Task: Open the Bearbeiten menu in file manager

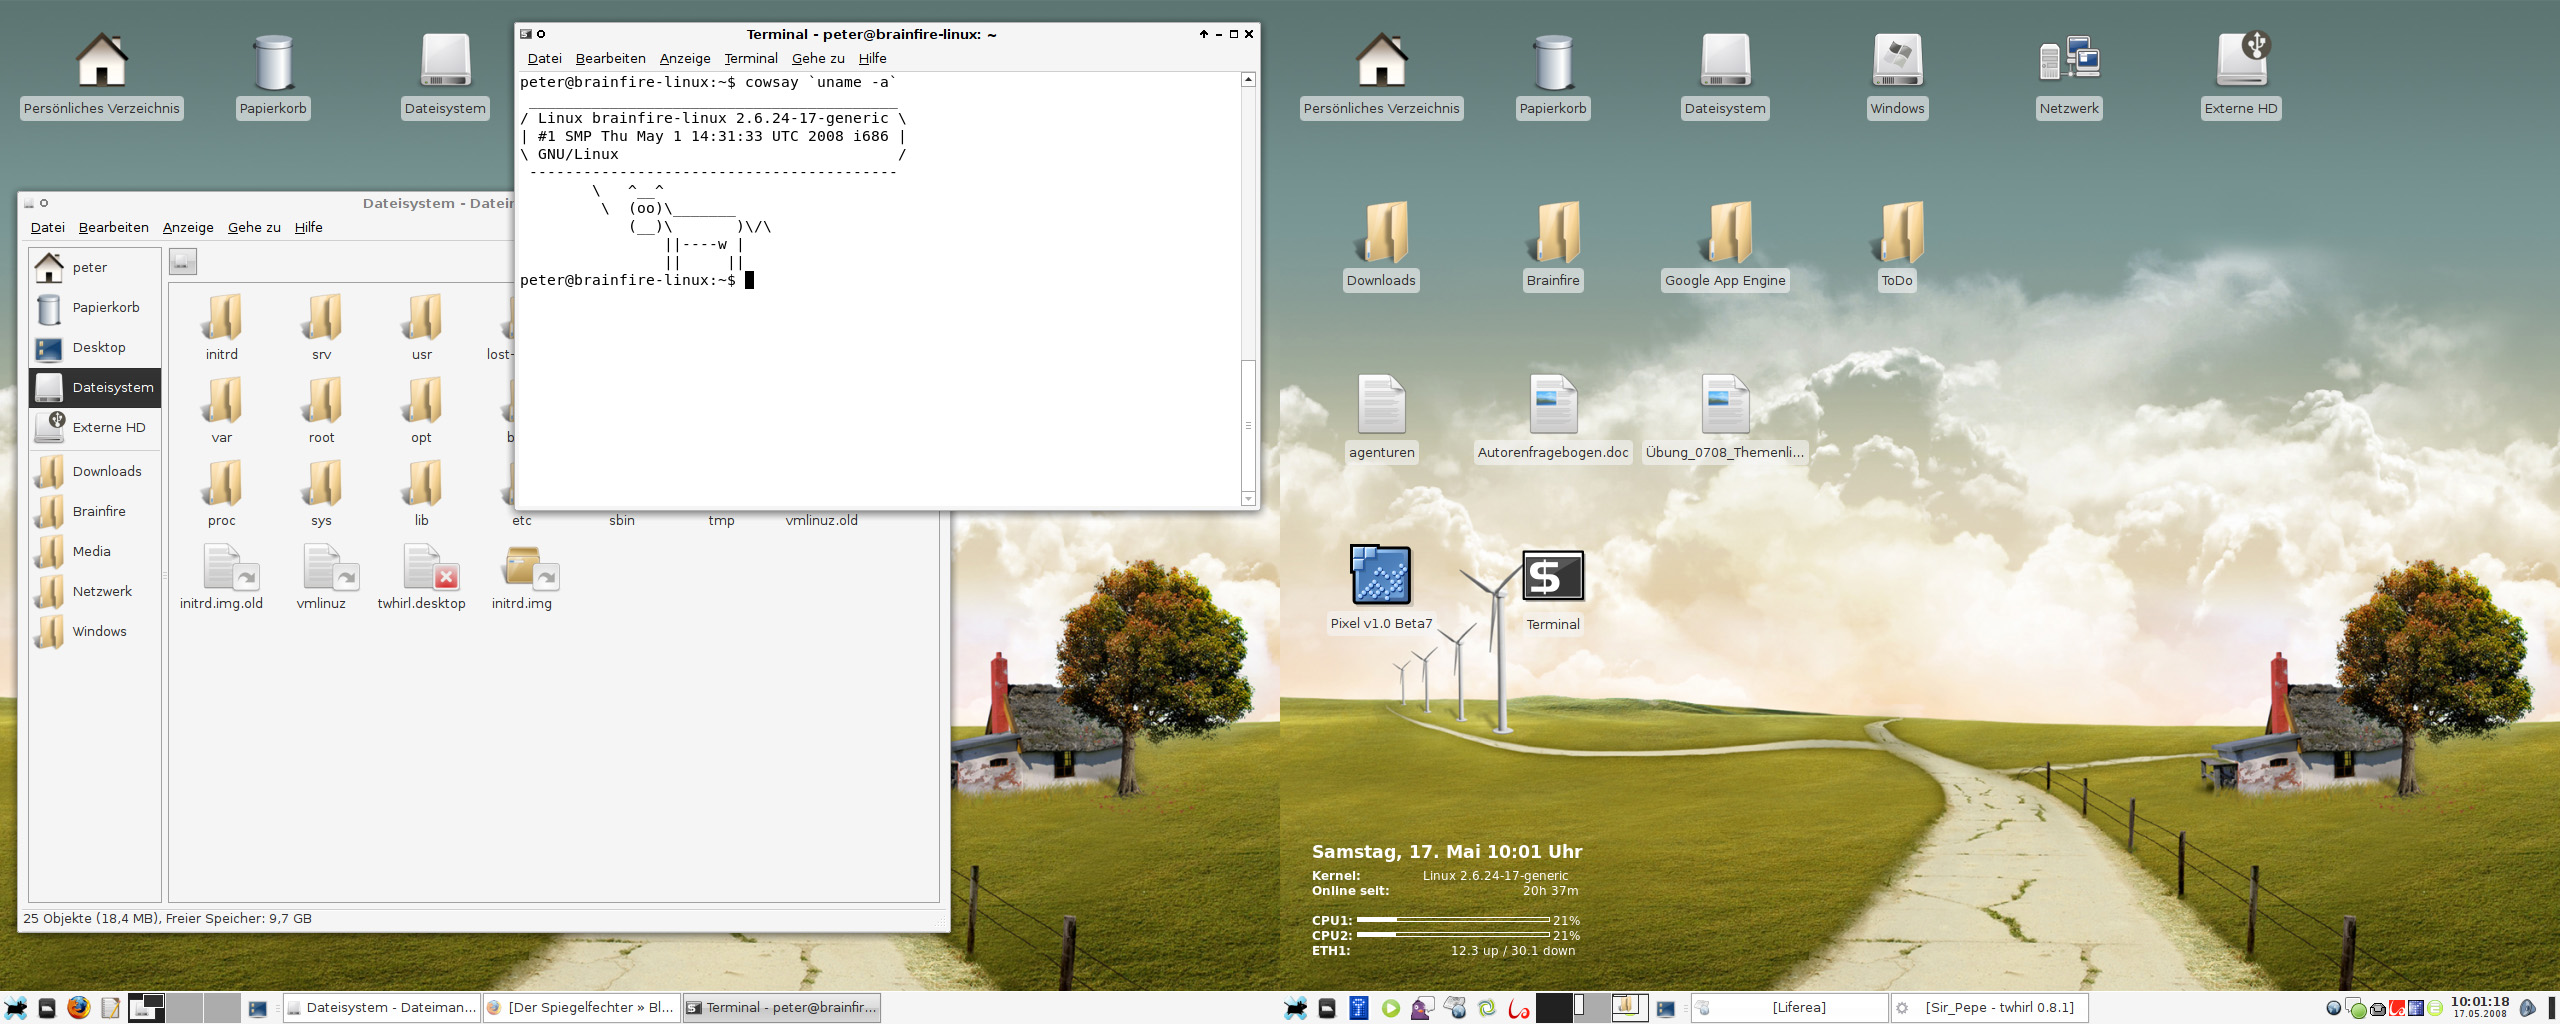Action: click(x=113, y=228)
